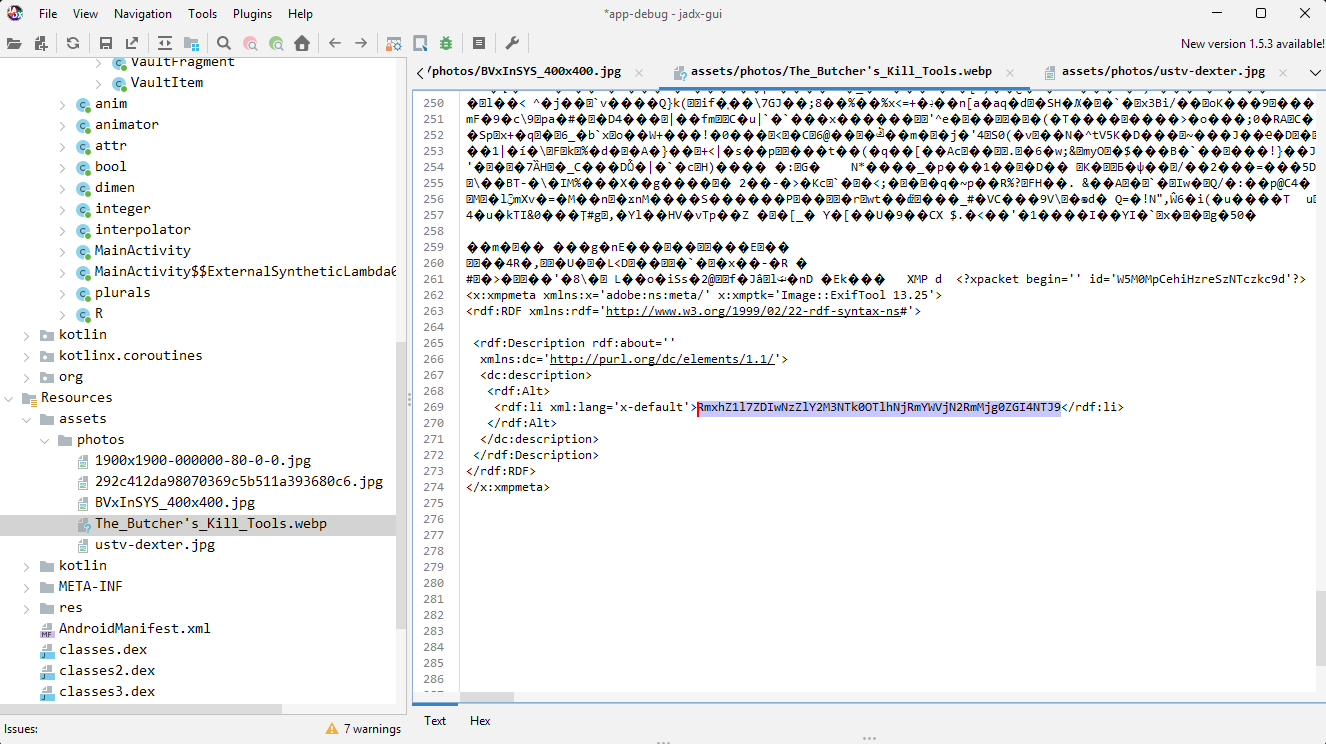Screen dimensions: 1326x744
Task: Click the Open file toolbar icon
Action: click(x=14, y=43)
